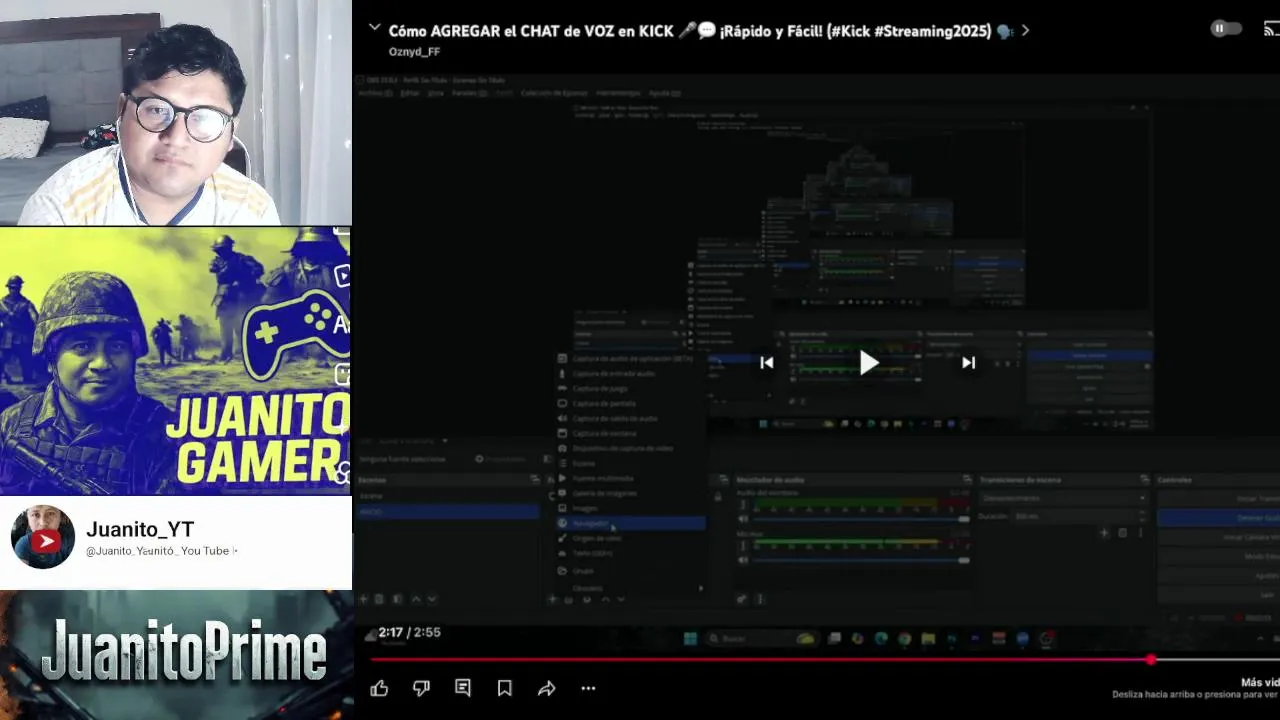Open the video title details arrow
1280x720 pixels.
1025,31
